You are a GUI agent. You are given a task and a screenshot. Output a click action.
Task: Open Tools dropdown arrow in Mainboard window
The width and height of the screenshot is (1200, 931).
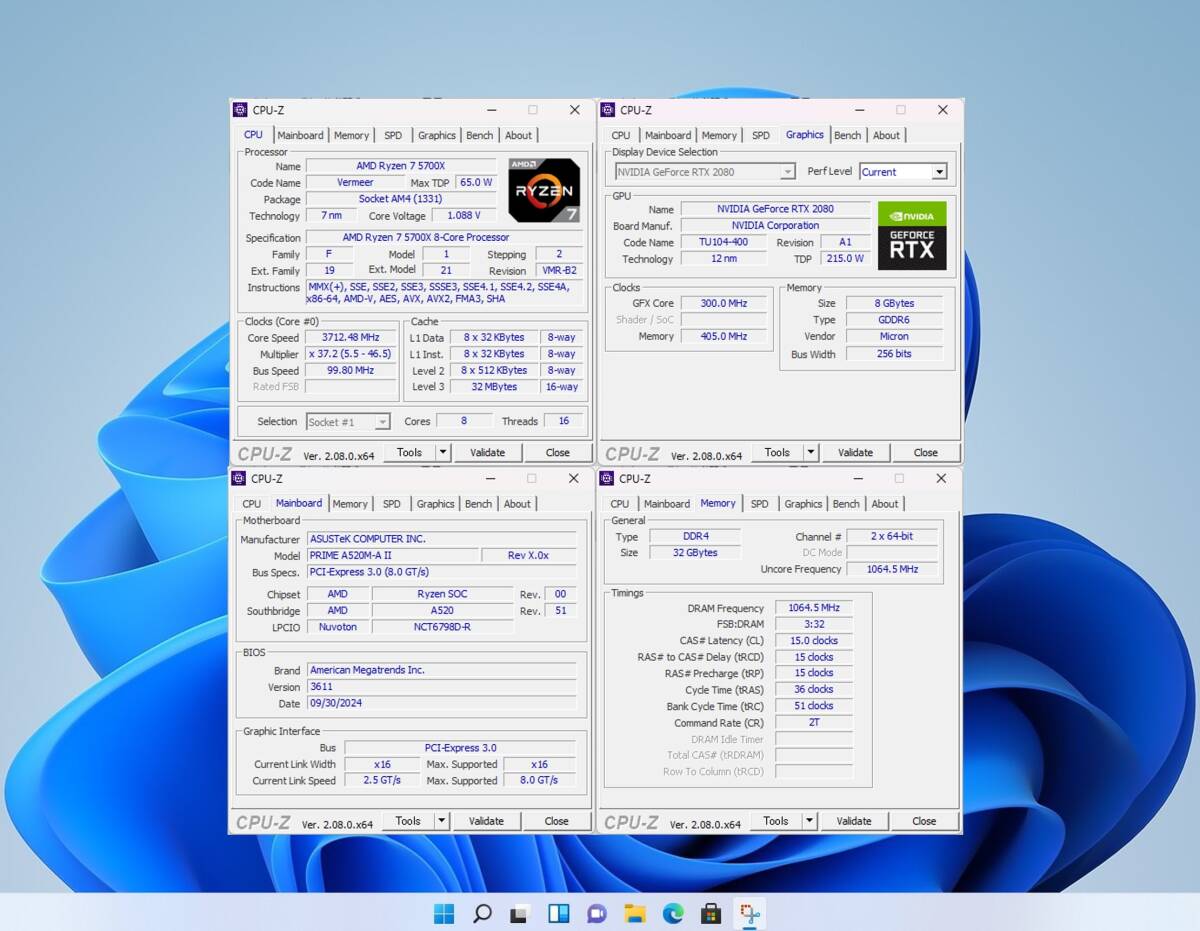tap(441, 821)
